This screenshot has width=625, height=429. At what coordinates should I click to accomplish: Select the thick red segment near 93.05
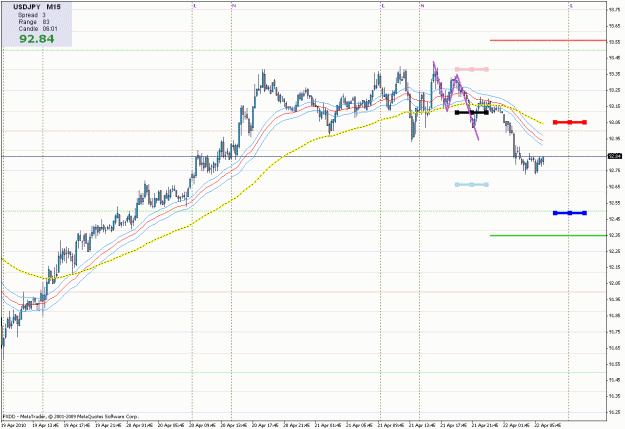tap(570, 122)
